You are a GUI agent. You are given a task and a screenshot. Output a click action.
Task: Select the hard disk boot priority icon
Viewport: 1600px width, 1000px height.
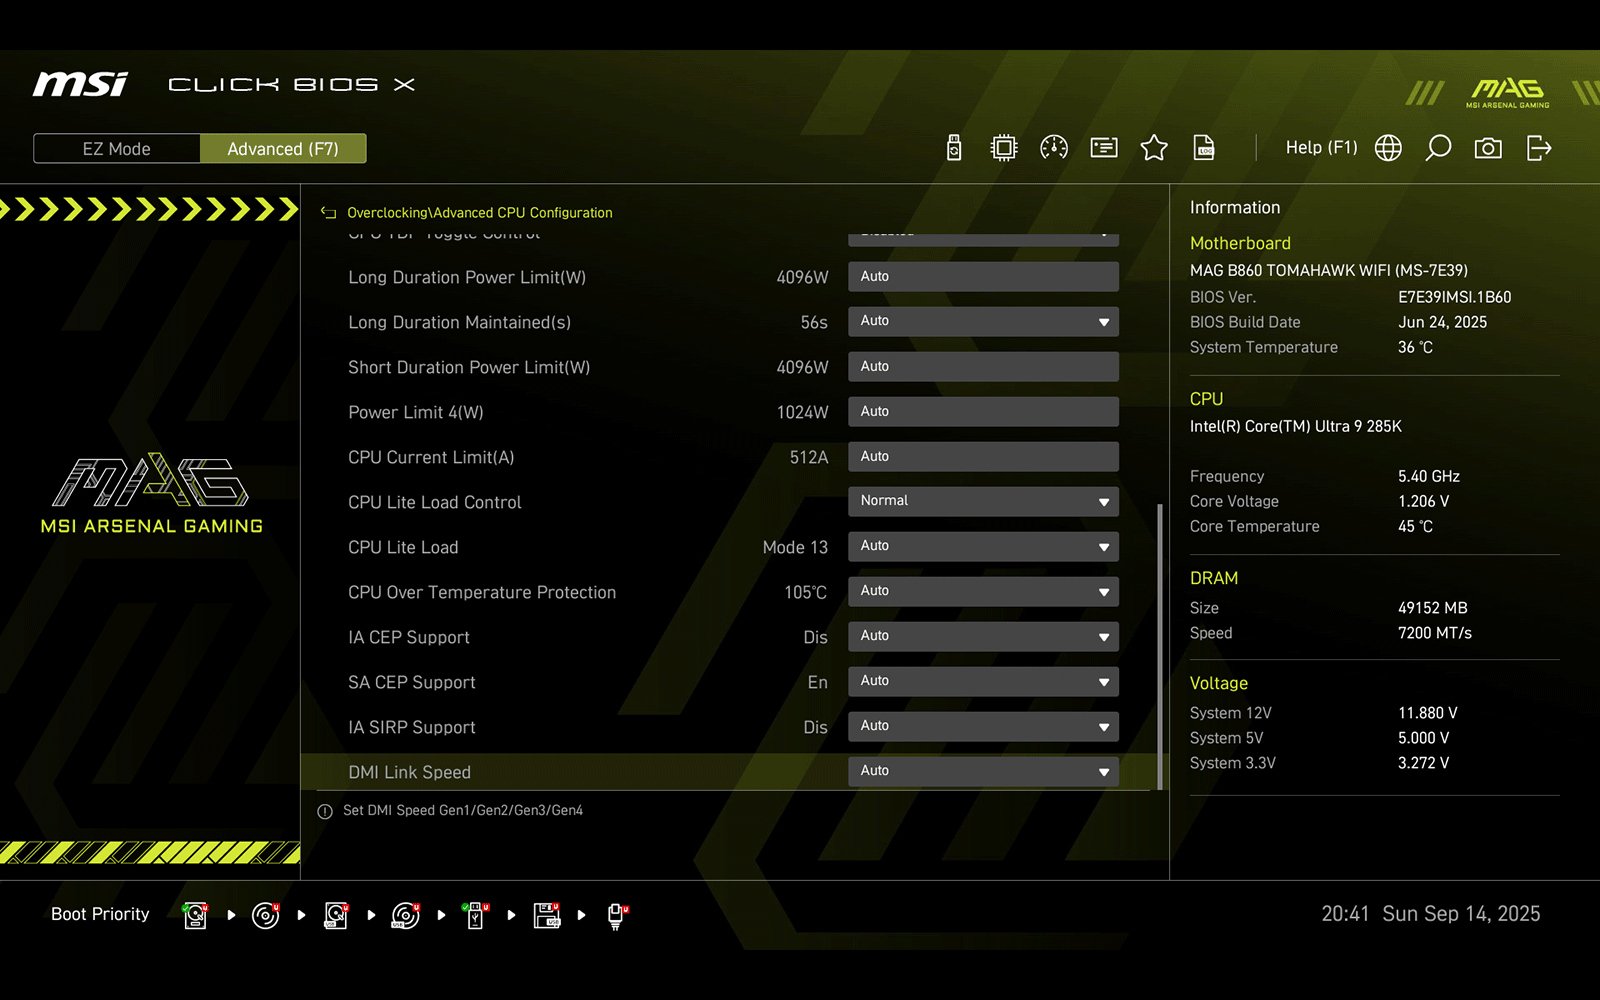tap(196, 915)
